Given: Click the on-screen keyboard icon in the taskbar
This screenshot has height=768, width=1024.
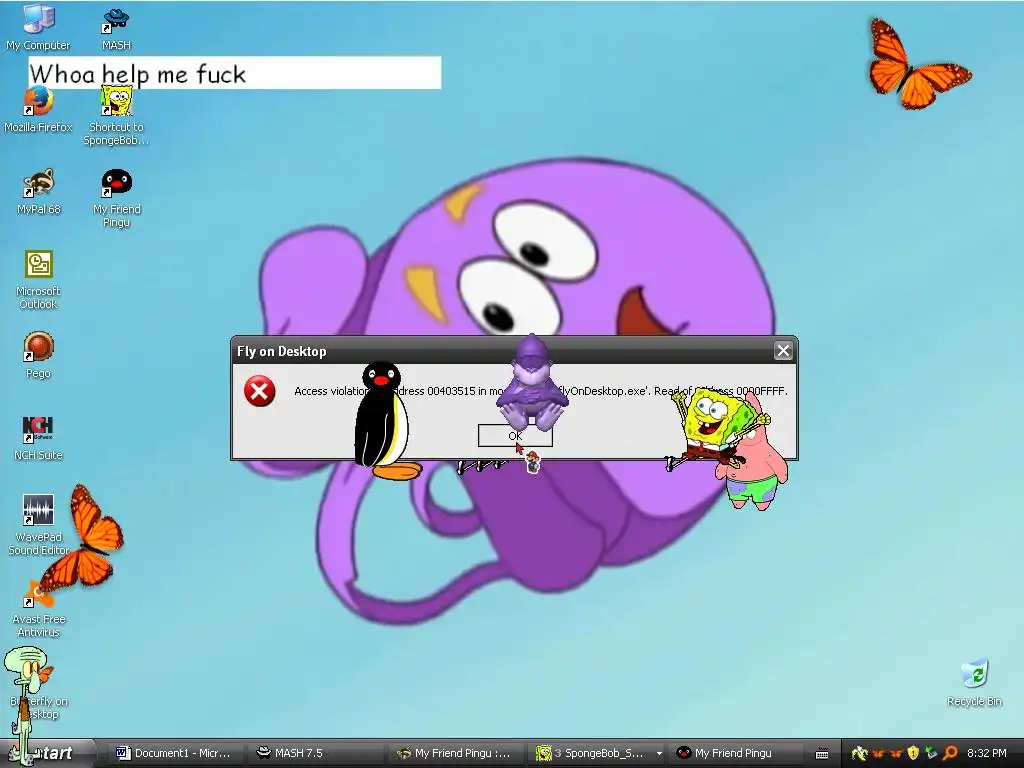Looking at the screenshot, I should (822, 754).
